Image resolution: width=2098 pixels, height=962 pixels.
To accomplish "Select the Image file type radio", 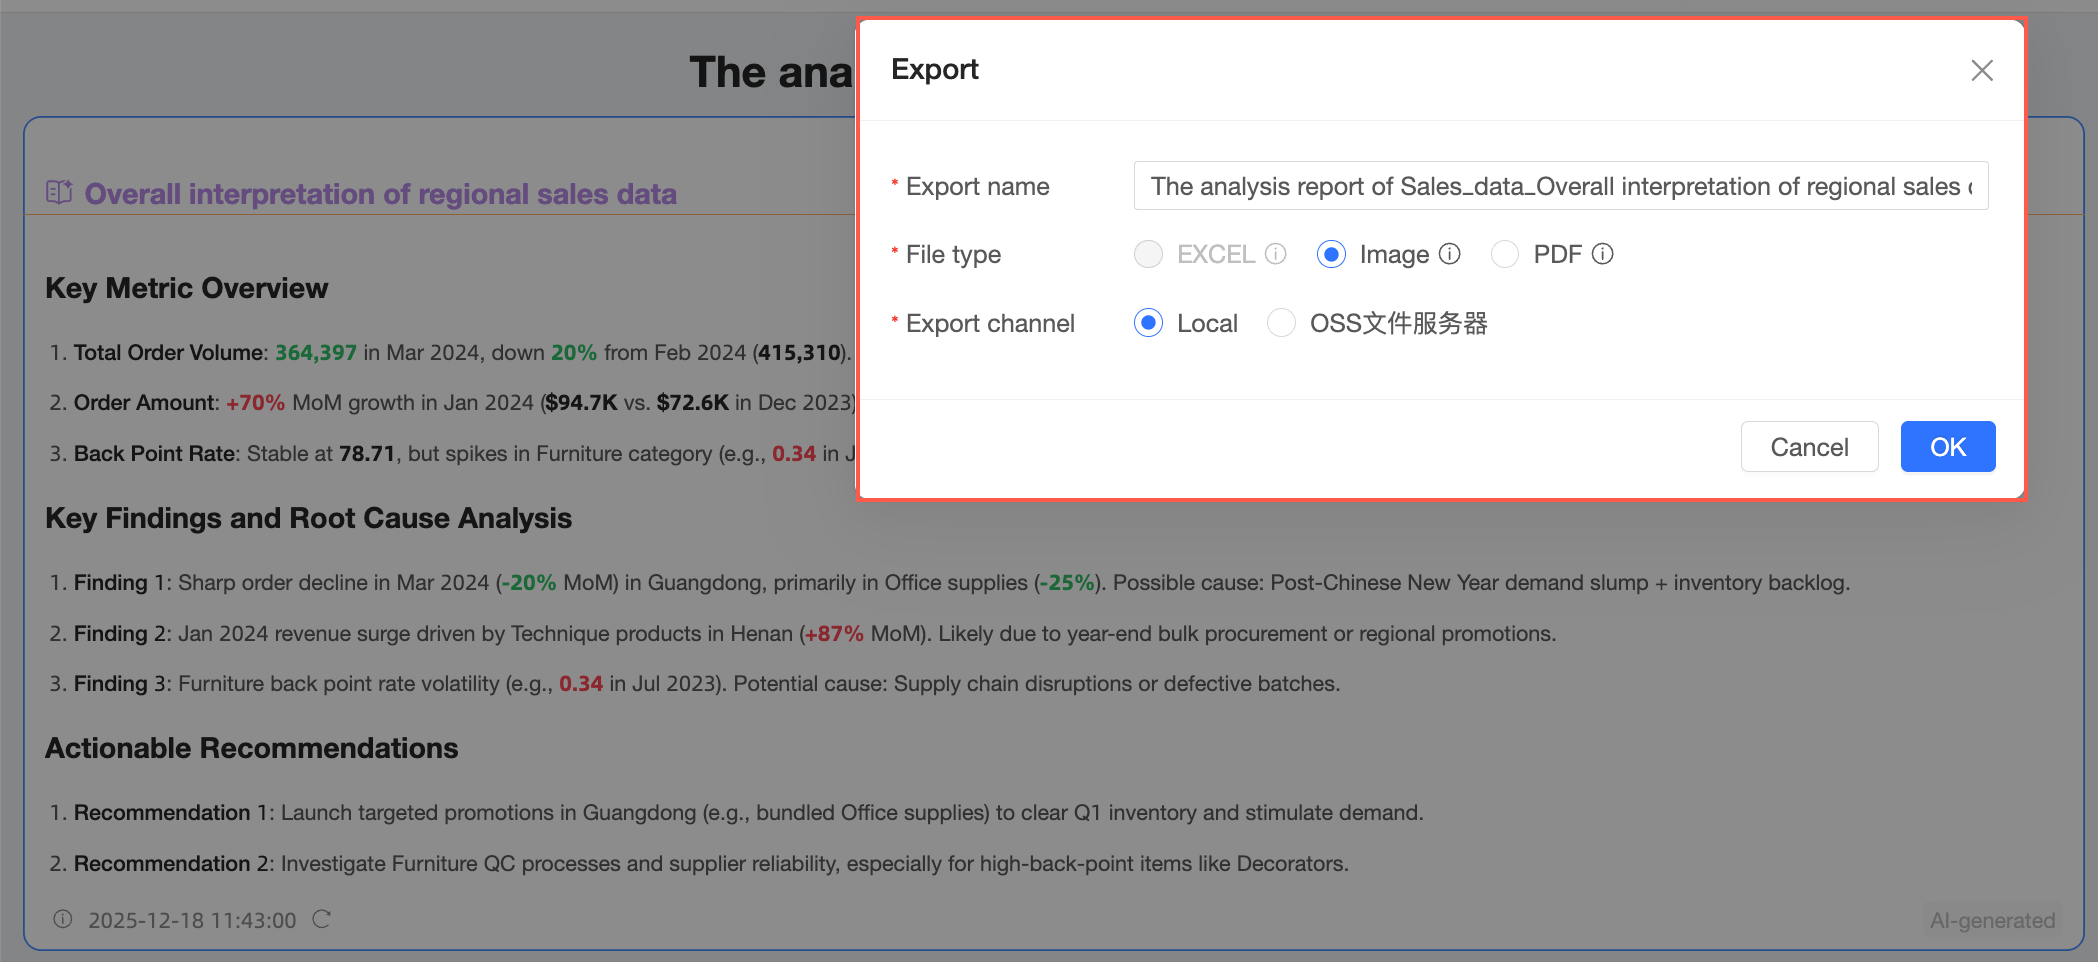I will [x=1331, y=254].
